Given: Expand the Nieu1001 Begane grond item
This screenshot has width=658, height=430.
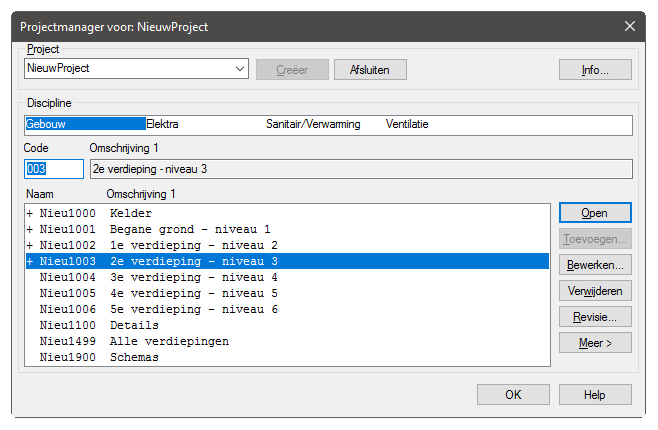Looking at the screenshot, I should 30,229.
